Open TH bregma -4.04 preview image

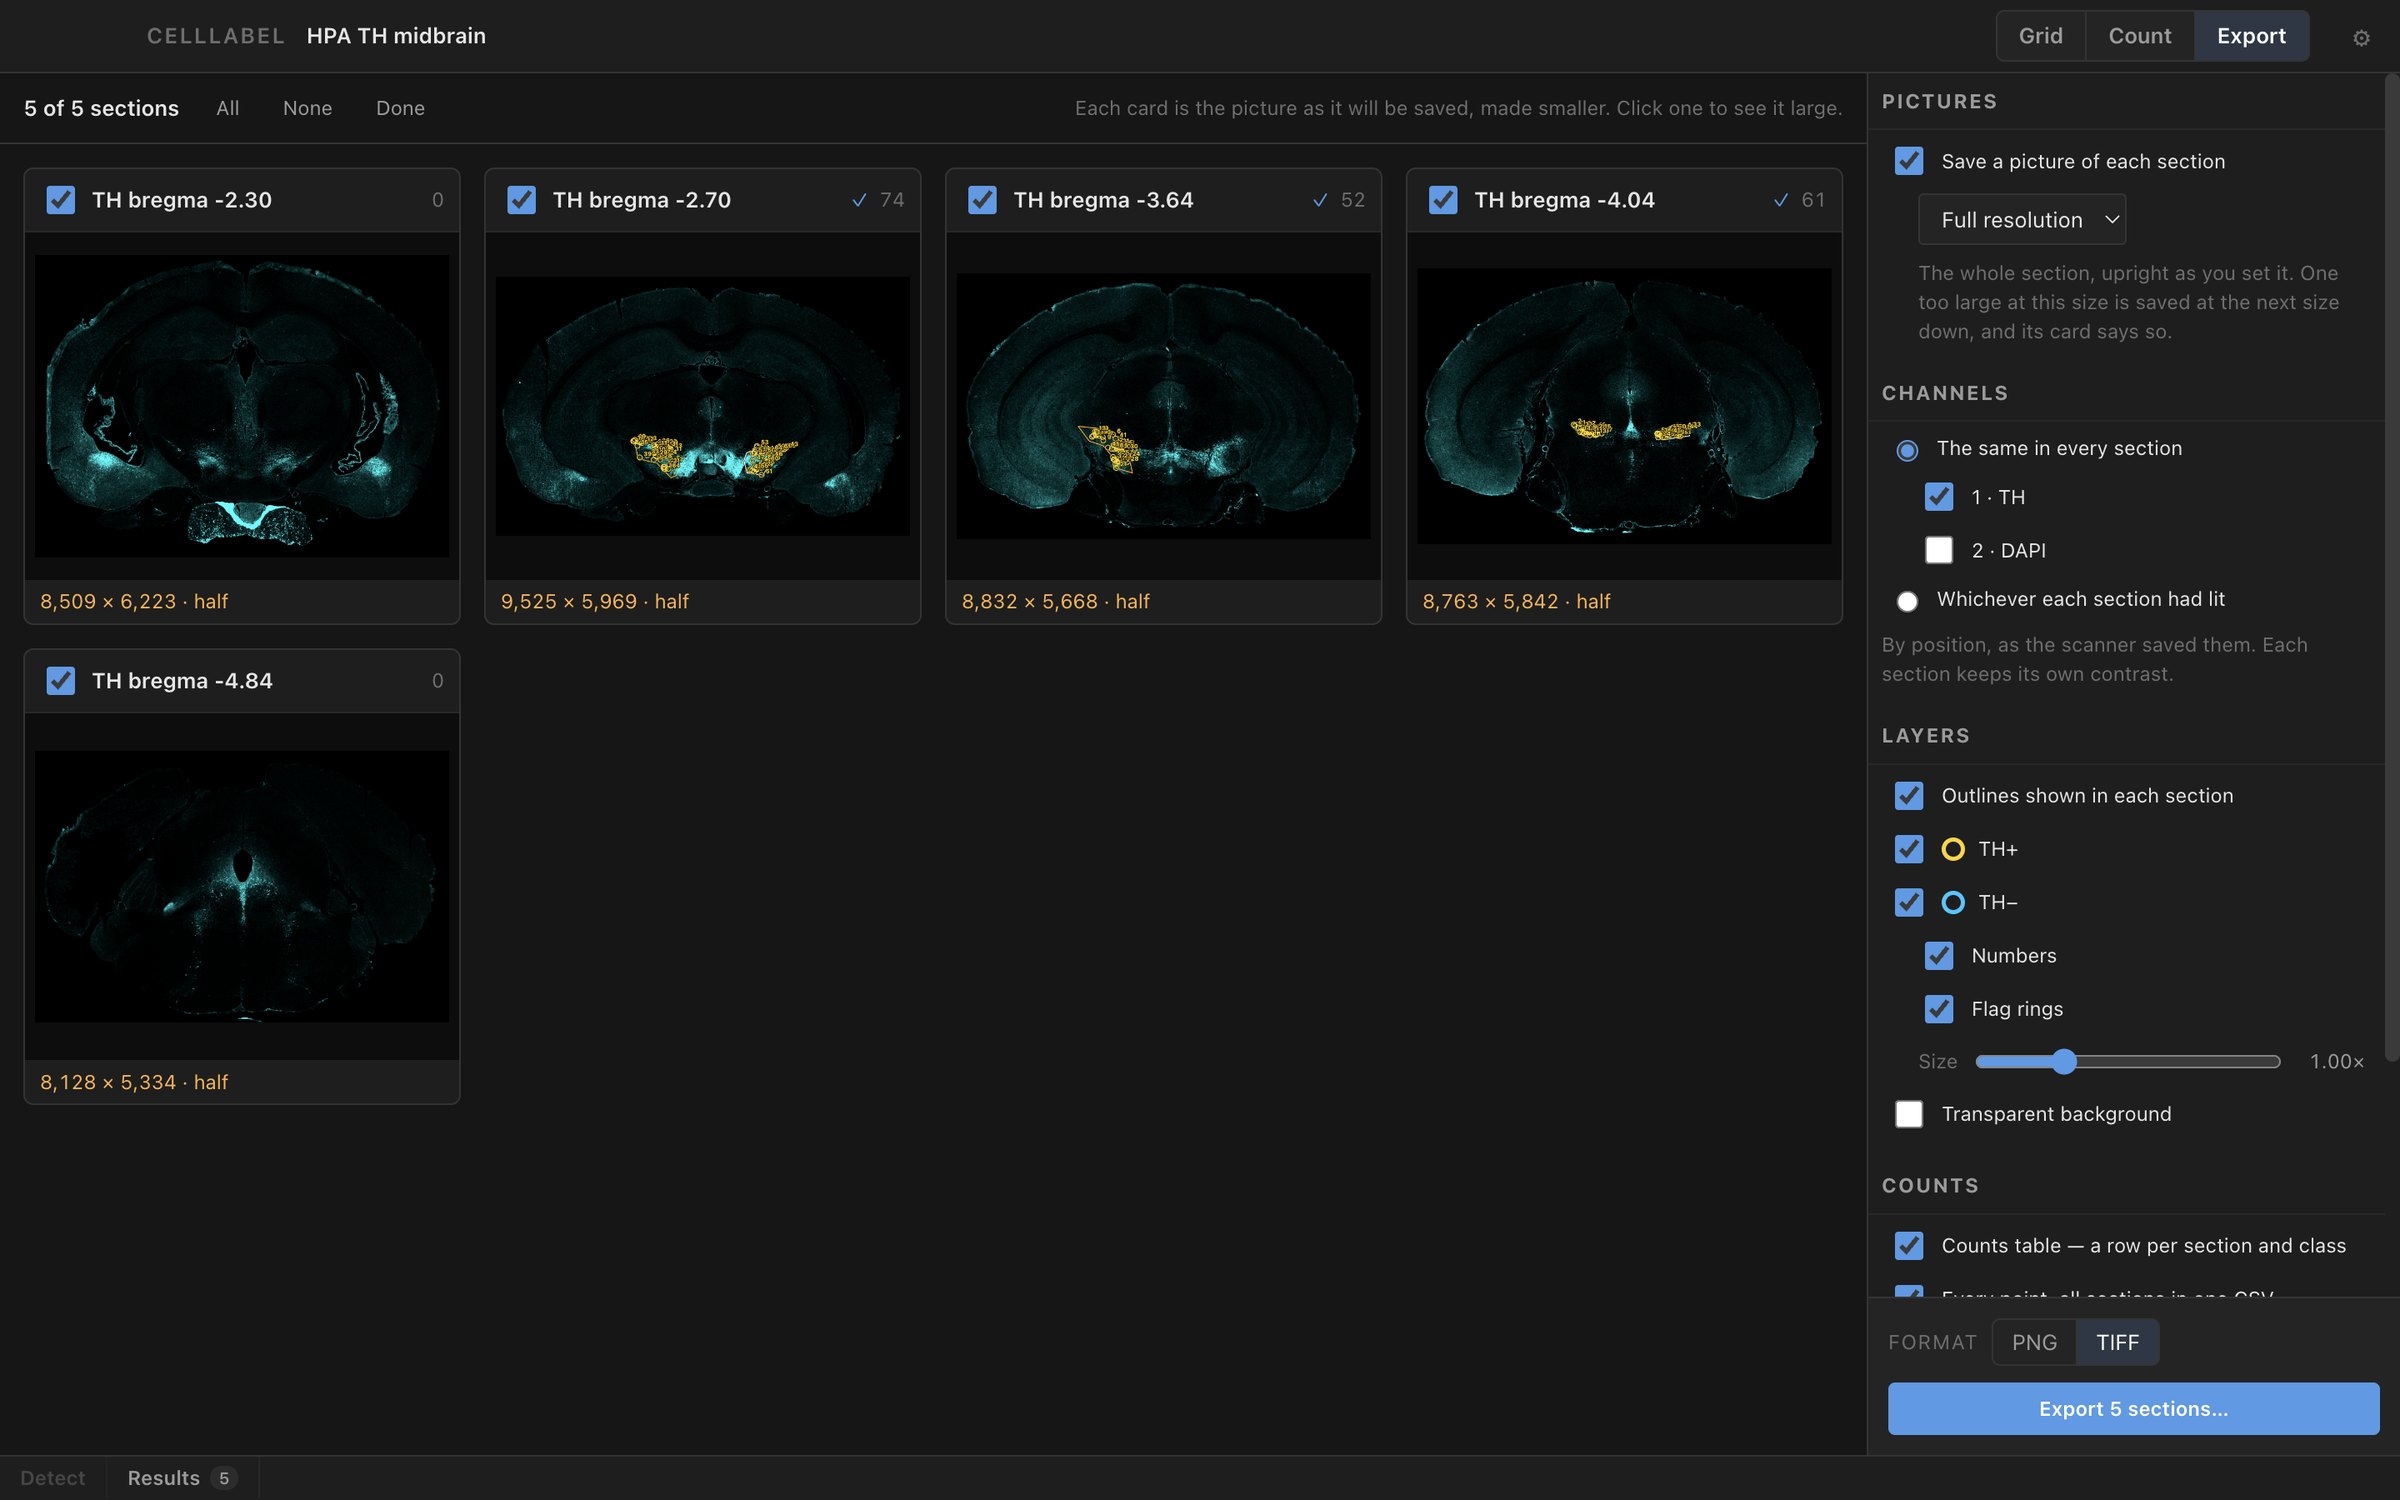[x=1624, y=406]
